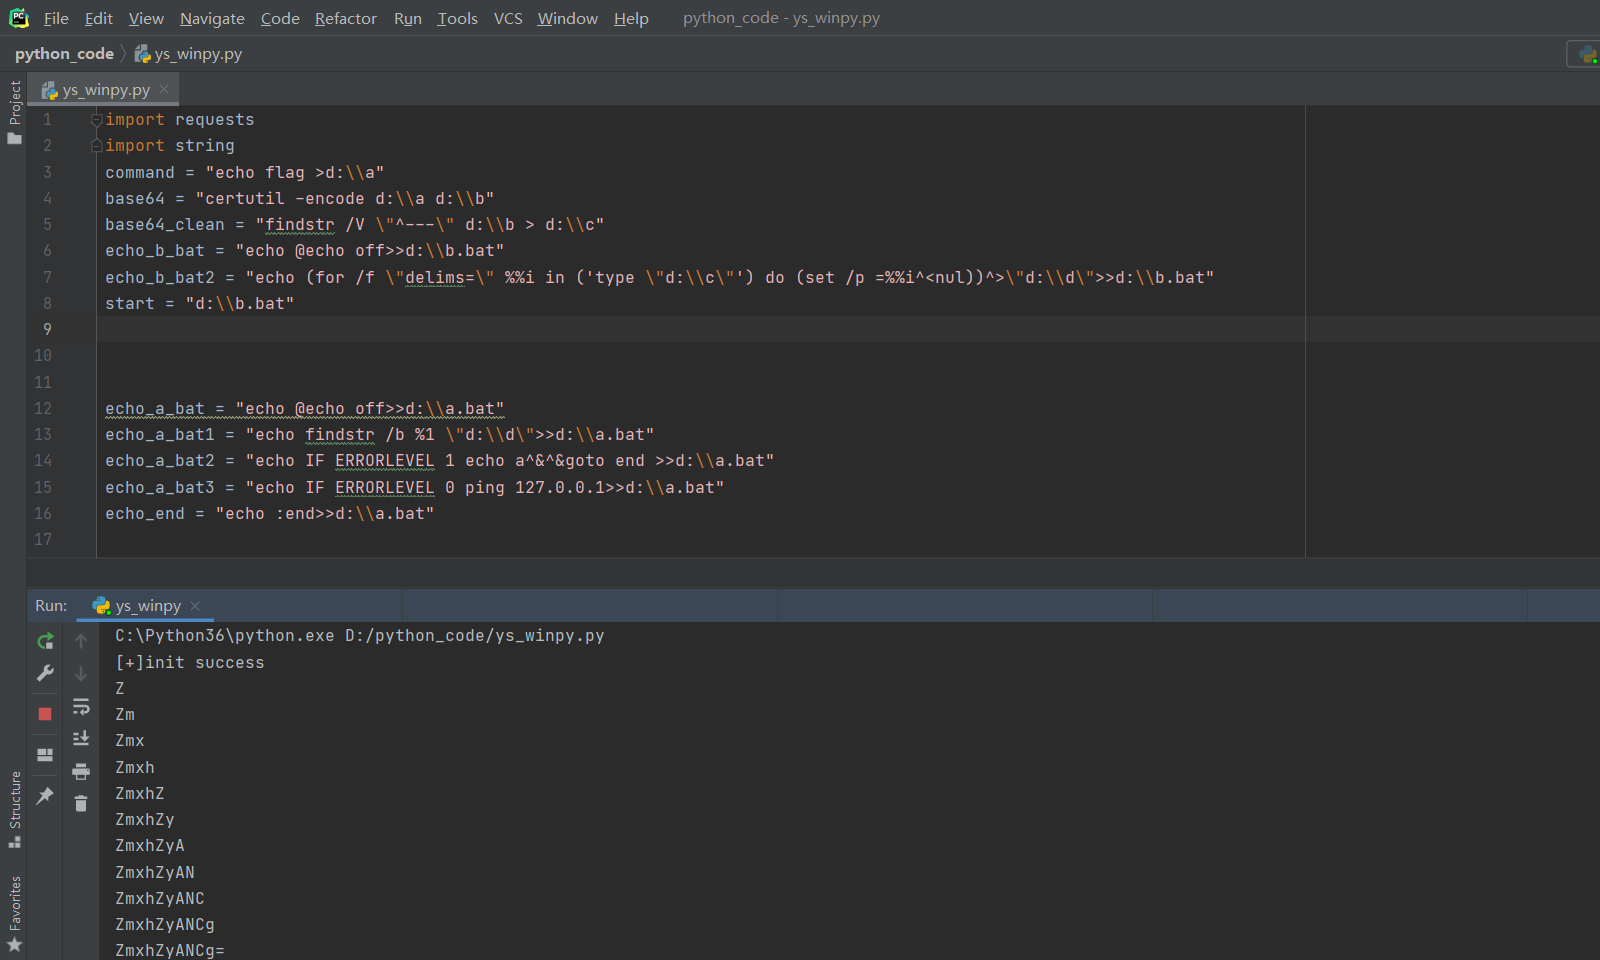Viewport: 1600px width, 960px height.
Task: Toggle scroll to end of console output
Action: tap(81, 738)
